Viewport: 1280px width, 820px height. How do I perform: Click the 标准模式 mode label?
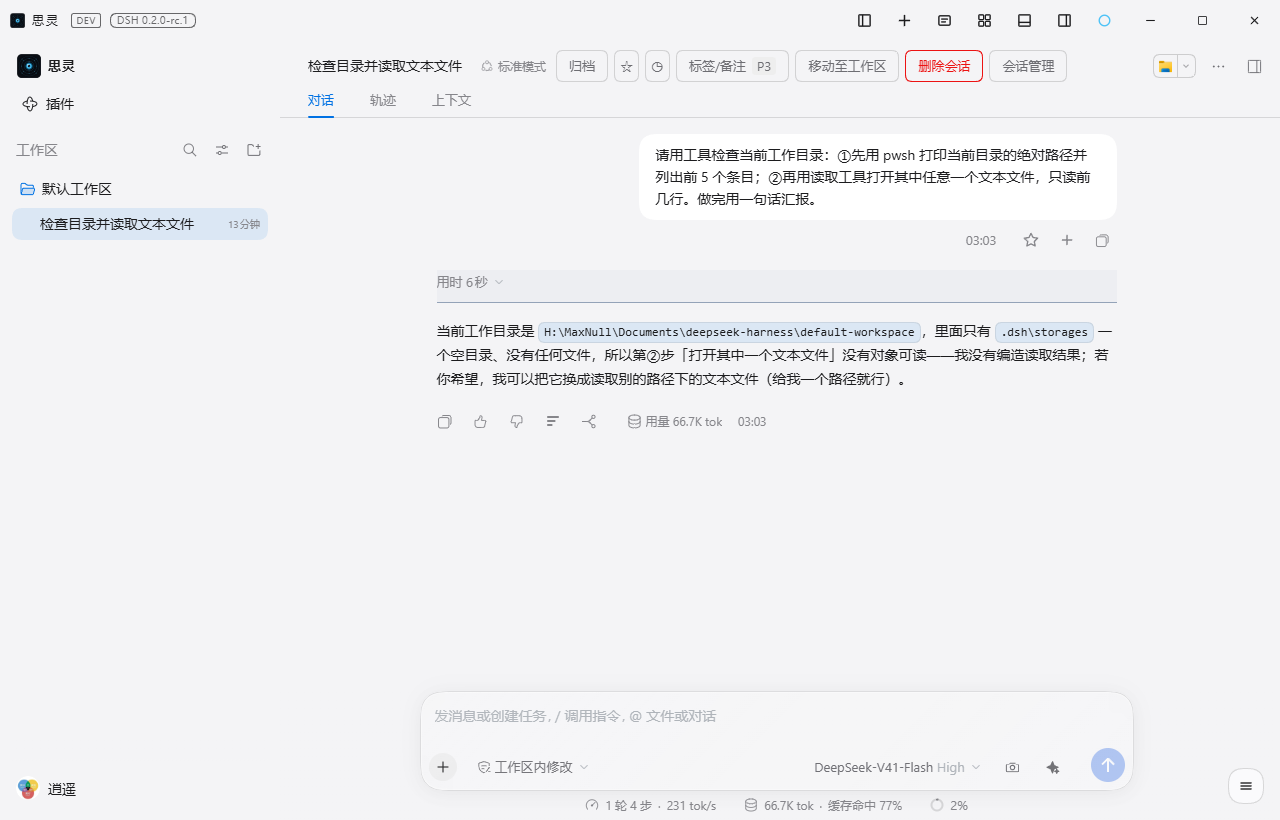pyautogui.click(x=513, y=66)
